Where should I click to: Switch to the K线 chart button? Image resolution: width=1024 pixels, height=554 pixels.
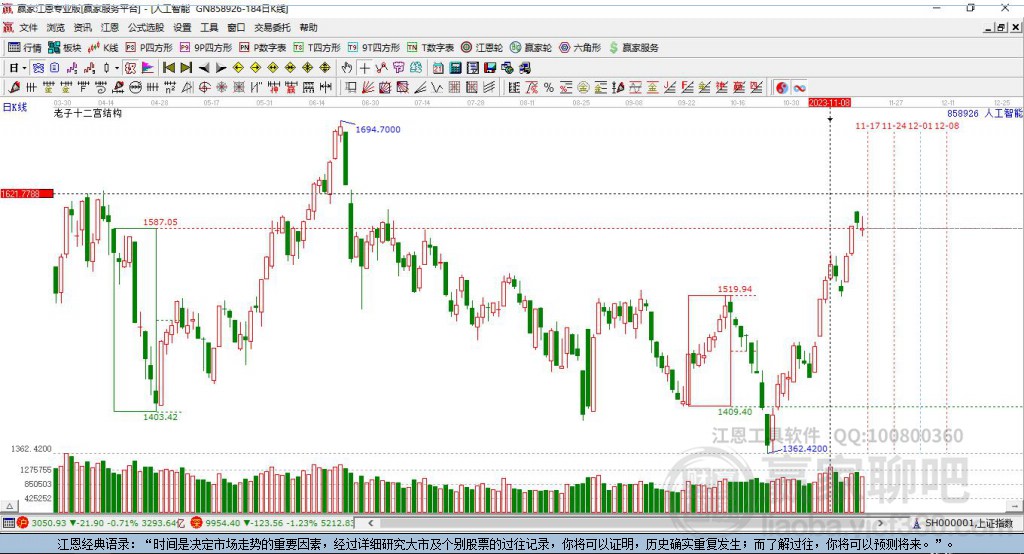click(x=103, y=48)
